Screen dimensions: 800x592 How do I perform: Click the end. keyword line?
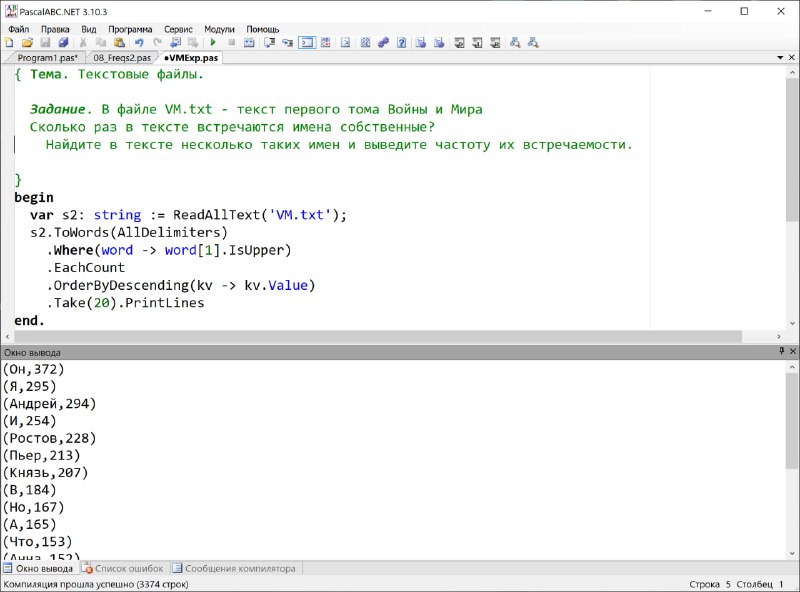coord(29,320)
